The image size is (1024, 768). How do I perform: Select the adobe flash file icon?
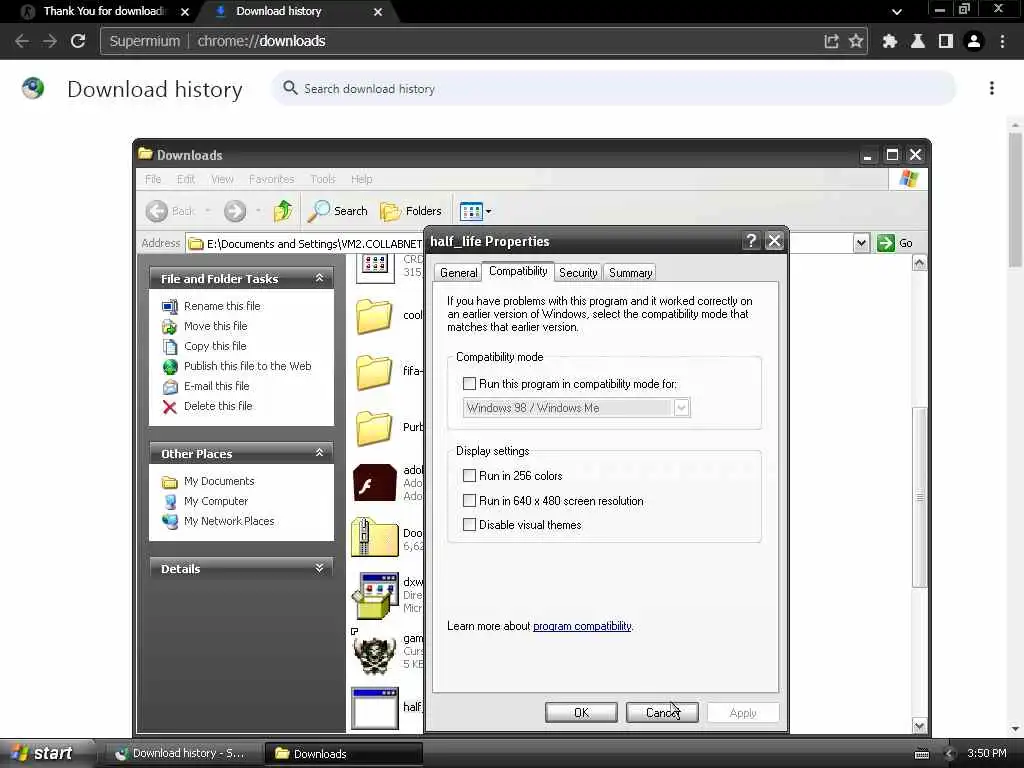375,483
